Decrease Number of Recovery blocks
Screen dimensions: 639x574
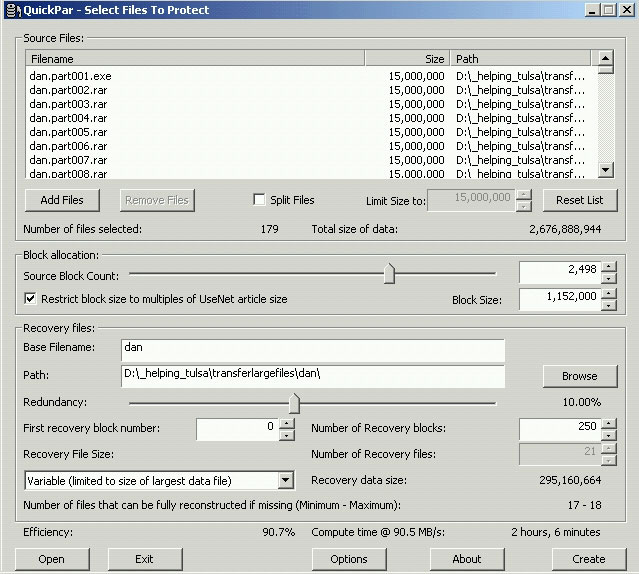click(608, 435)
